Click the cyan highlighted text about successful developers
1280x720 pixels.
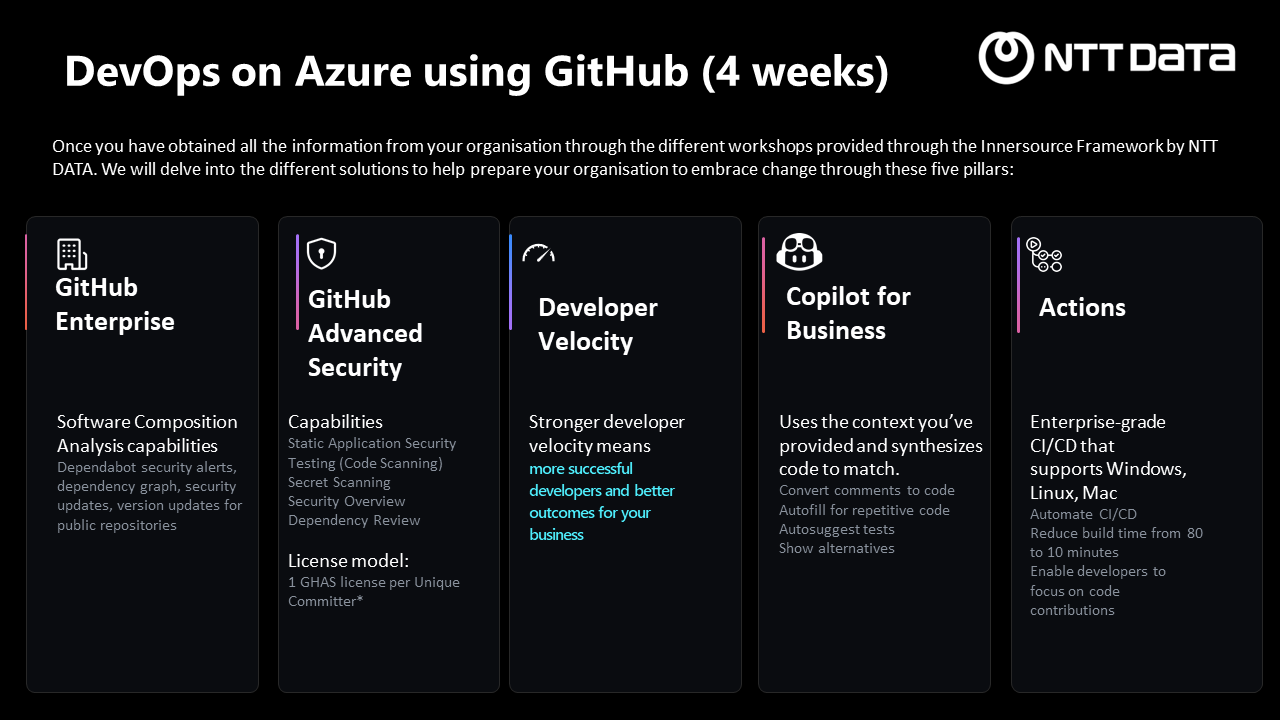(602, 501)
